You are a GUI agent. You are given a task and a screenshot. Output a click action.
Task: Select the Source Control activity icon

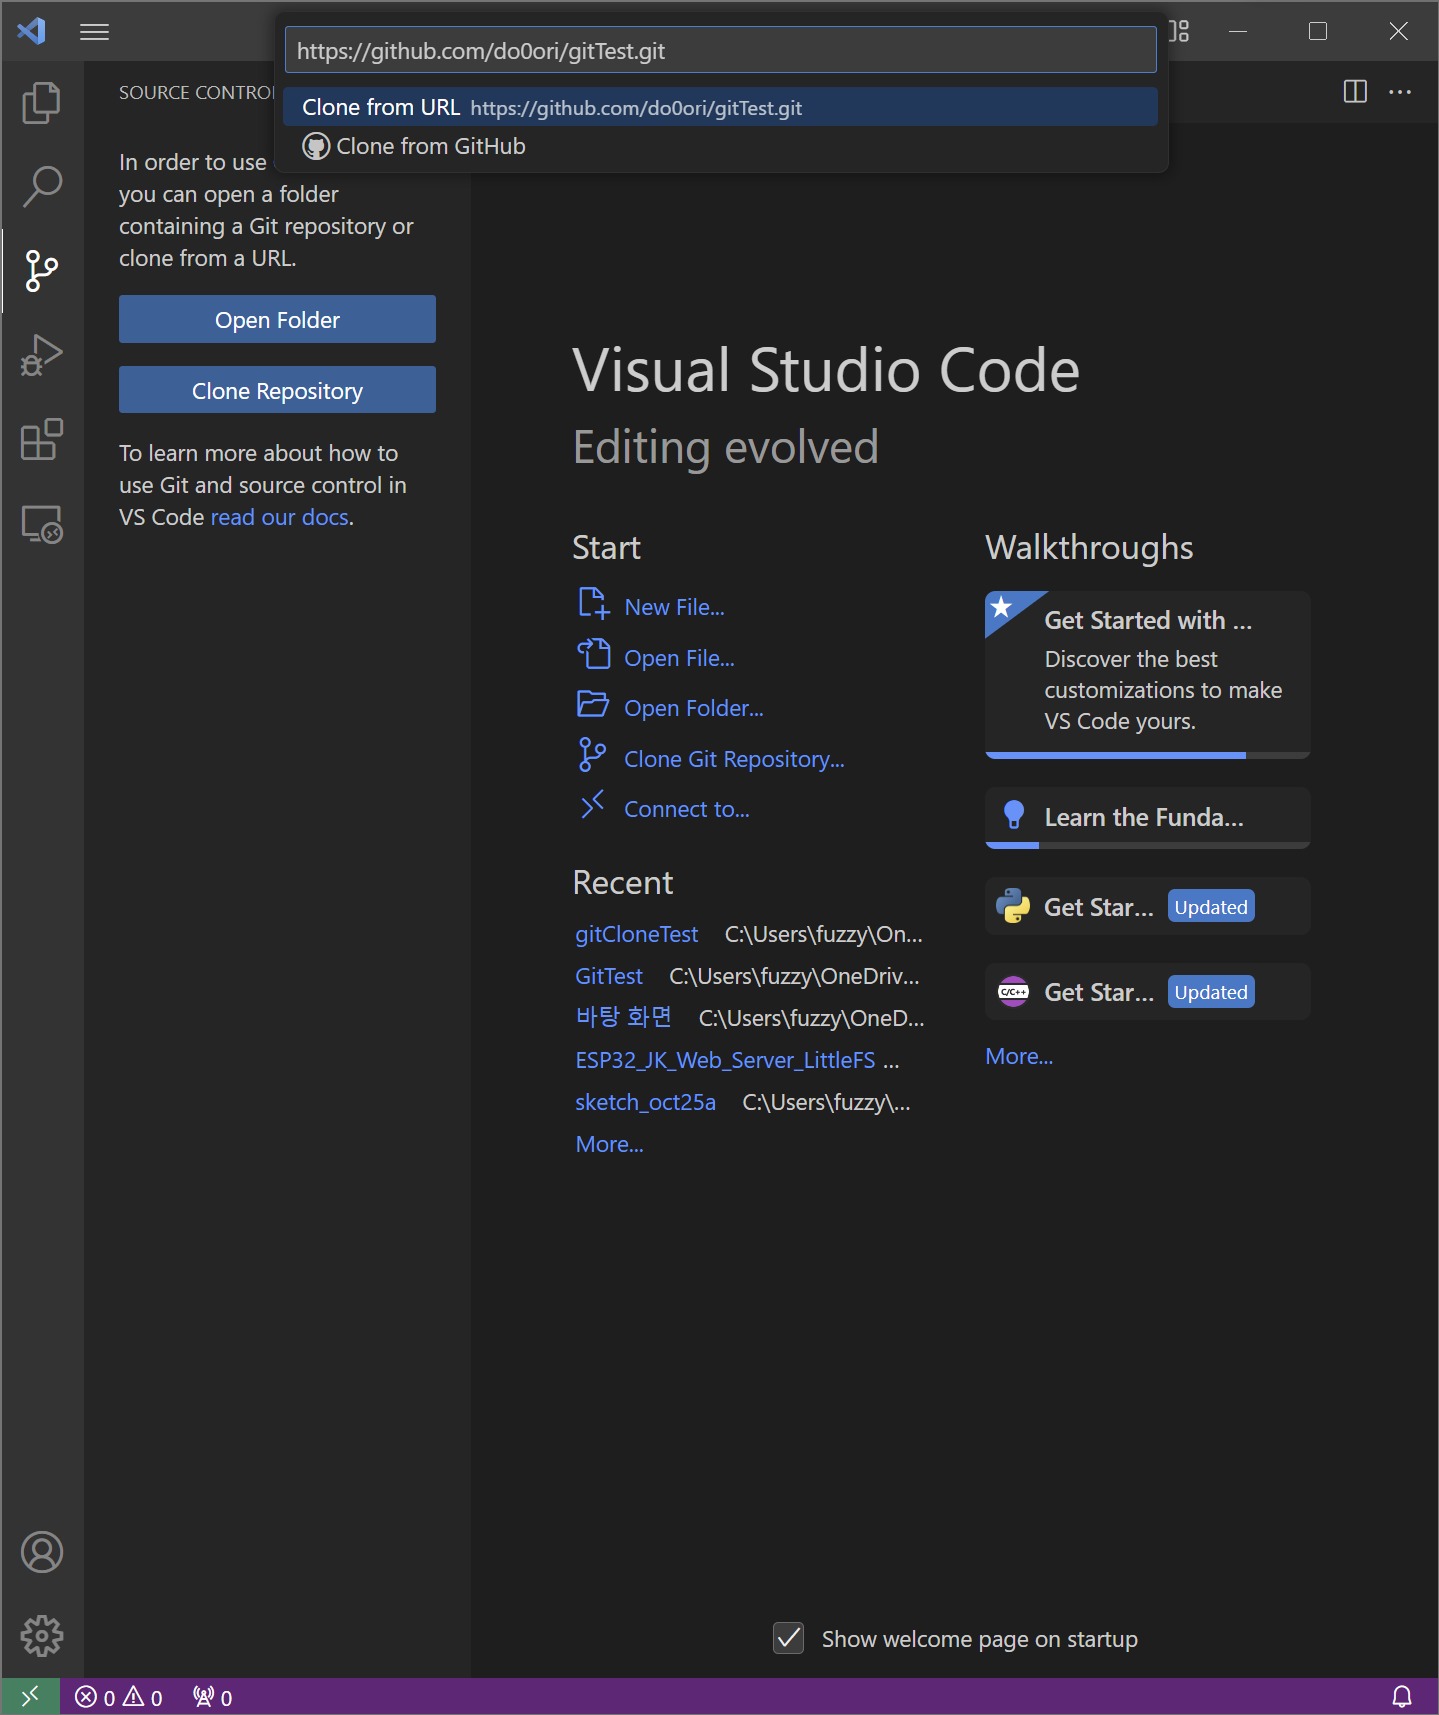coord(41,270)
